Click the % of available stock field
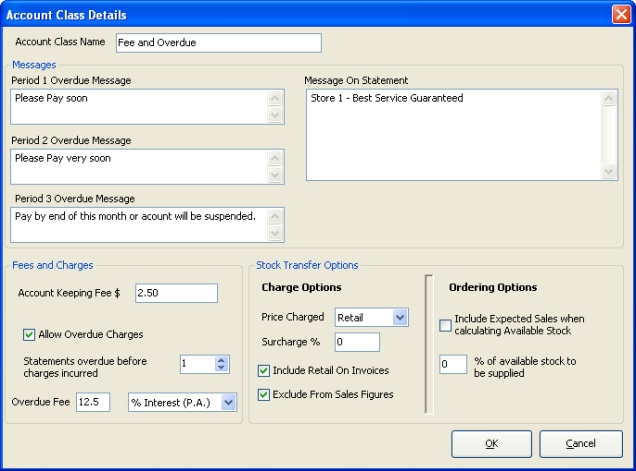This screenshot has width=636, height=471. pos(453,365)
